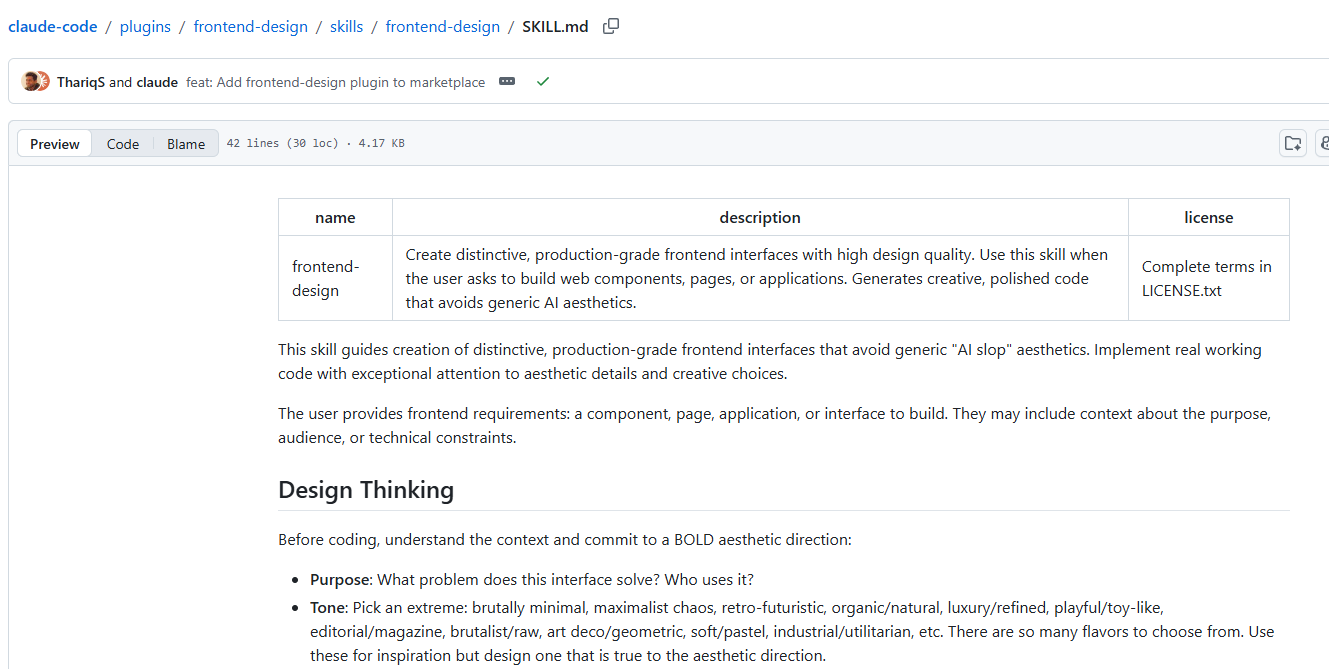The width and height of the screenshot is (1329, 669).
Task: Open the 'feat: Add frontend-design plugin' commit
Action: pyautogui.click(x=335, y=82)
